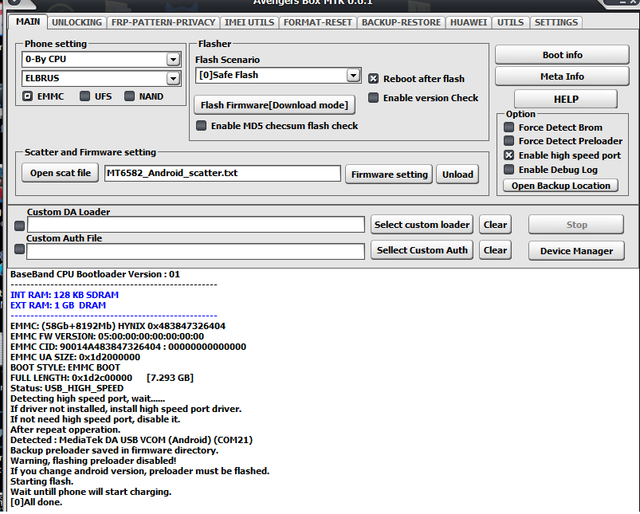Click Select custom loader button
The image size is (640, 514).
422,225
